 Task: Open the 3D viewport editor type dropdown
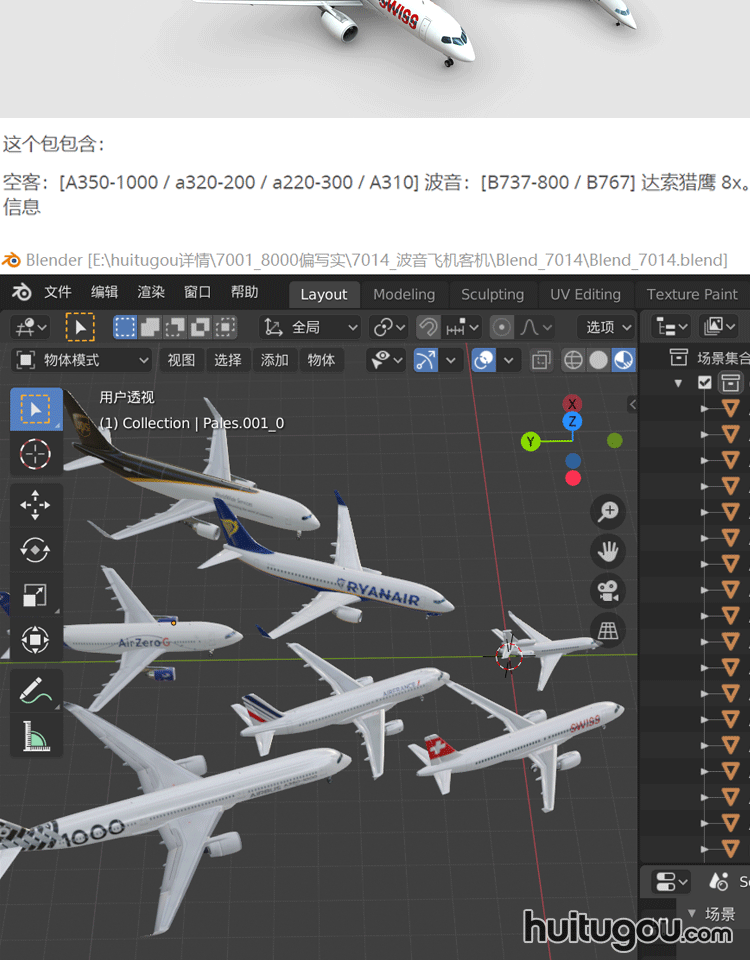[31, 327]
